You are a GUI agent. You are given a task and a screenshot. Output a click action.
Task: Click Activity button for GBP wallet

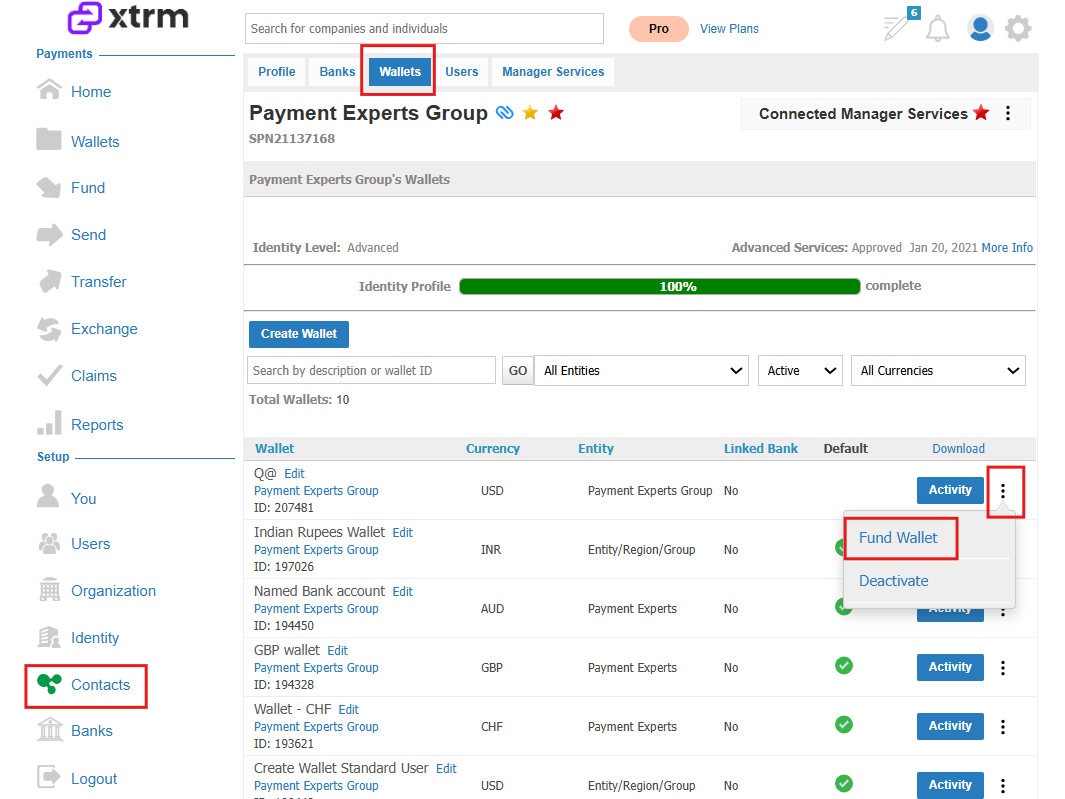click(x=950, y=667)
